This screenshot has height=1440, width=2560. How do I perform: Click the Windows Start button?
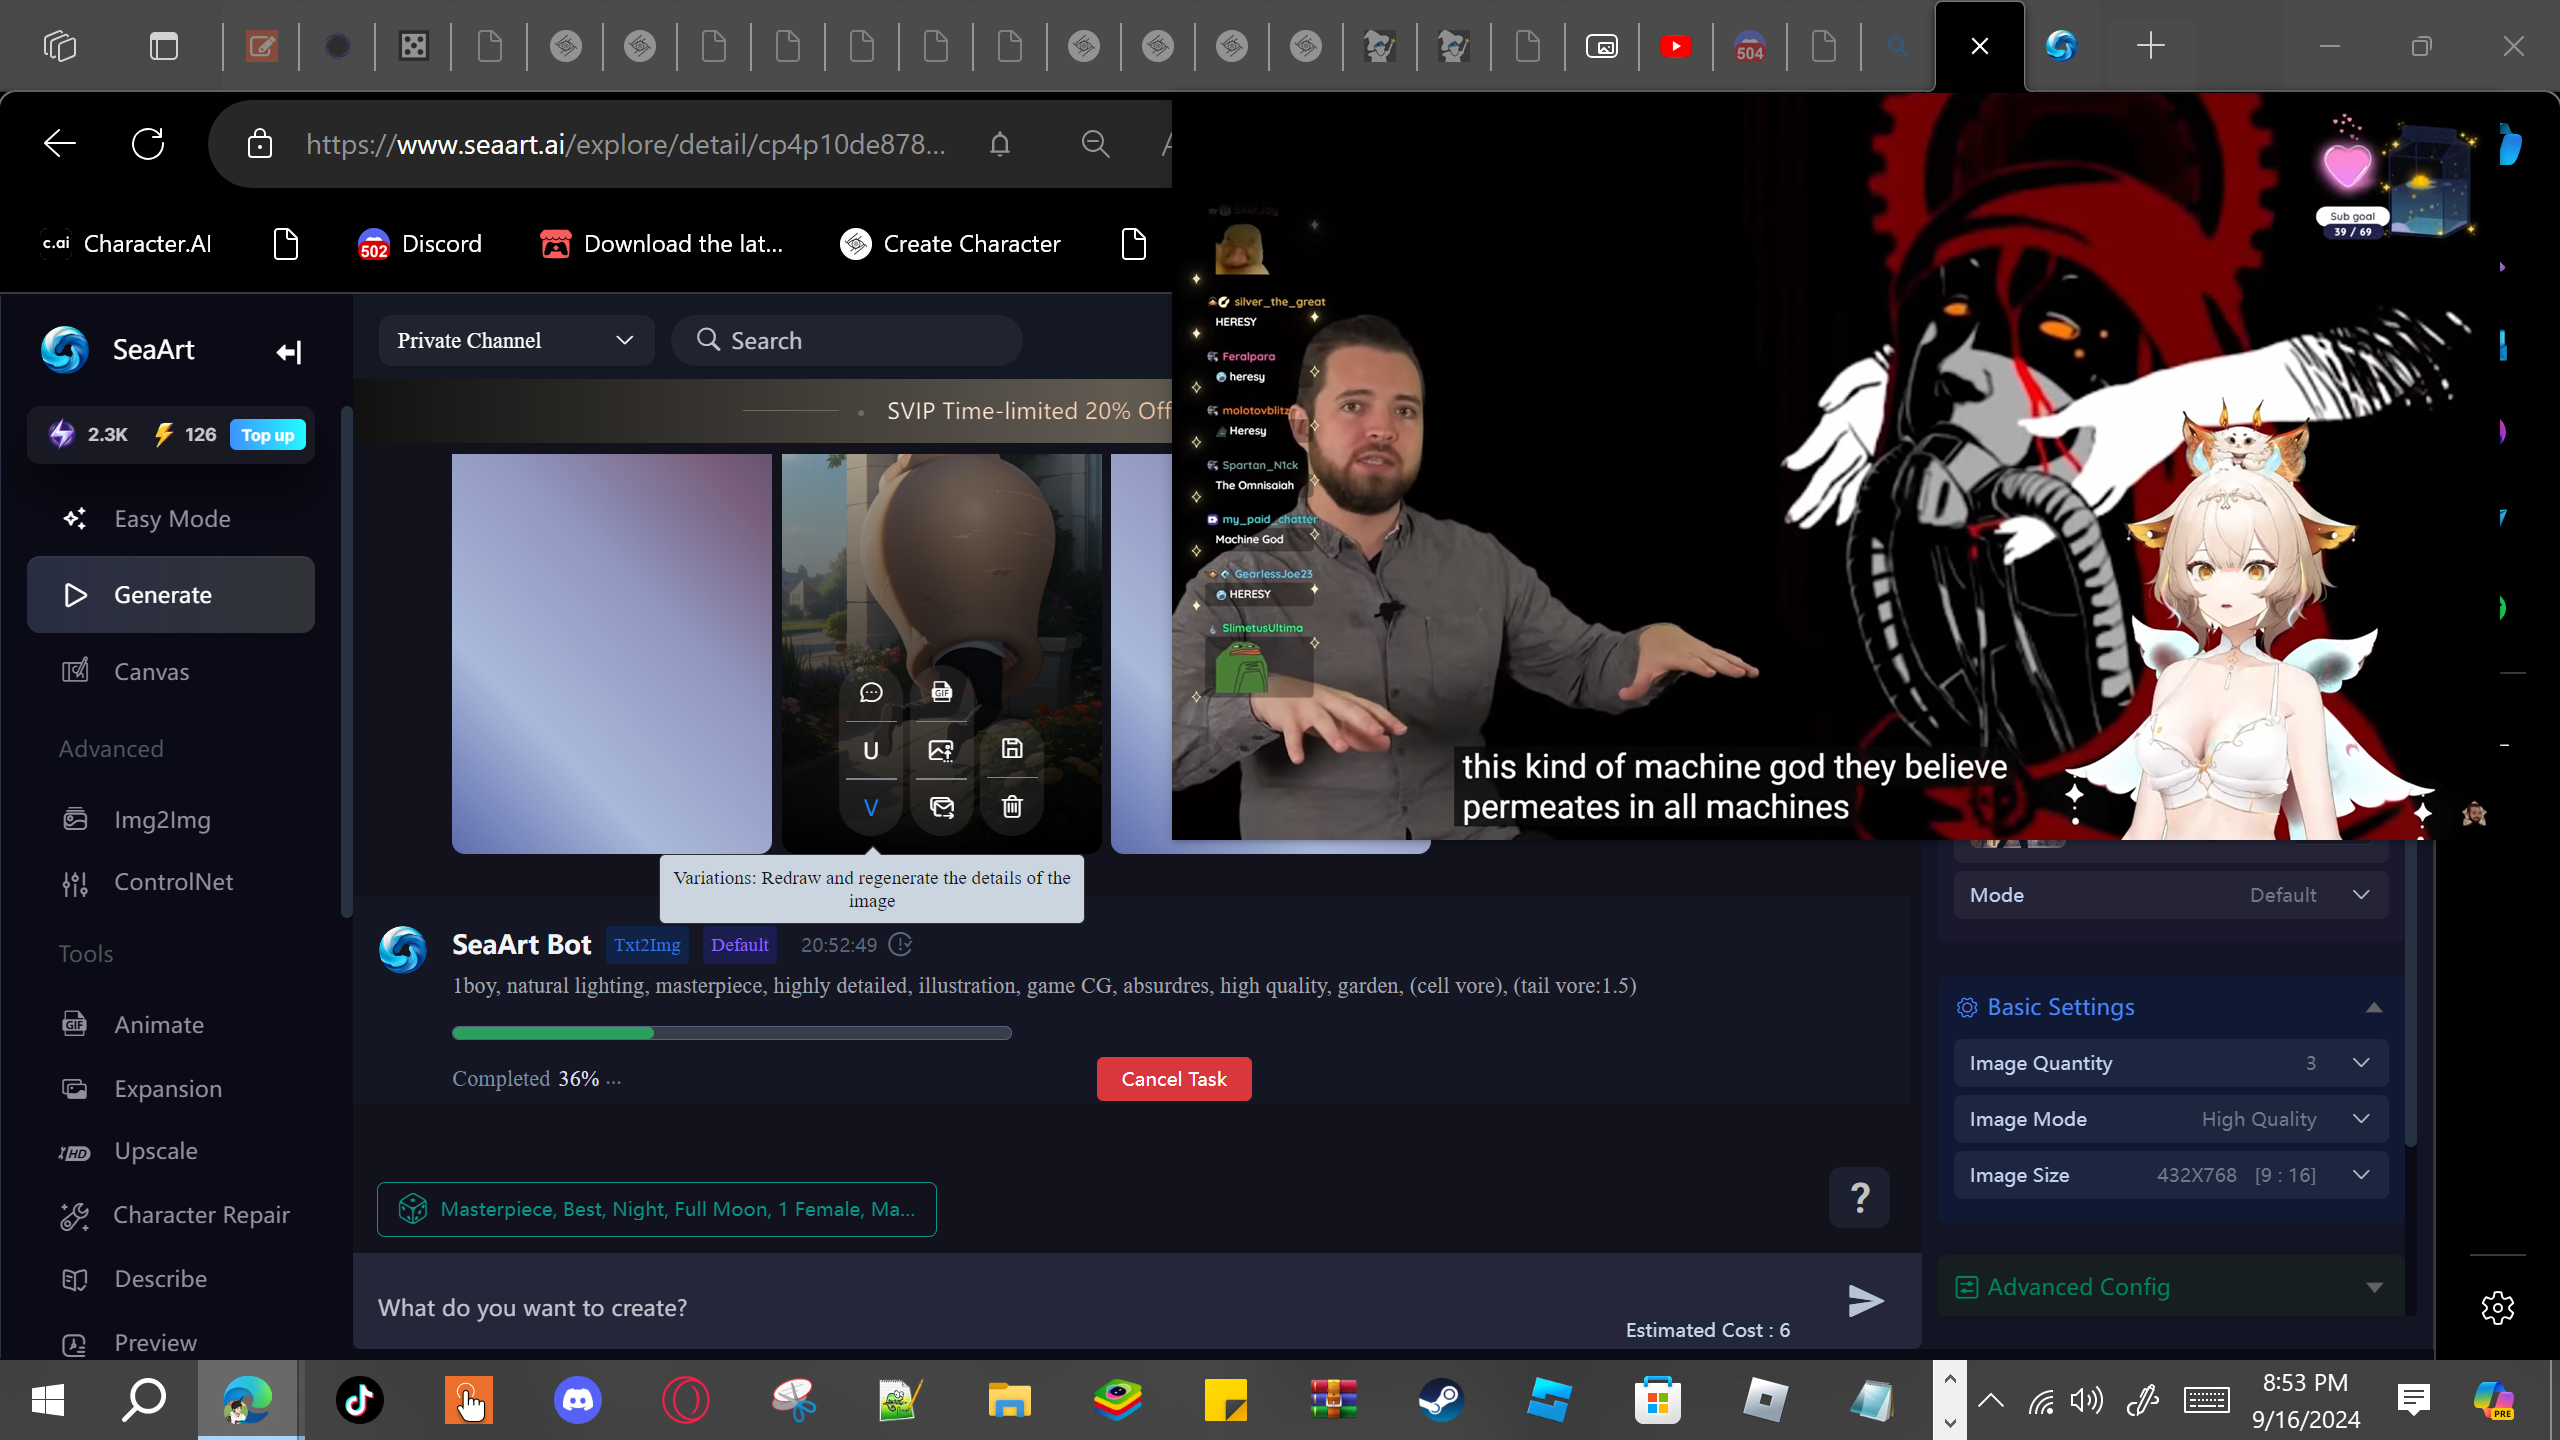[47, 1400]
